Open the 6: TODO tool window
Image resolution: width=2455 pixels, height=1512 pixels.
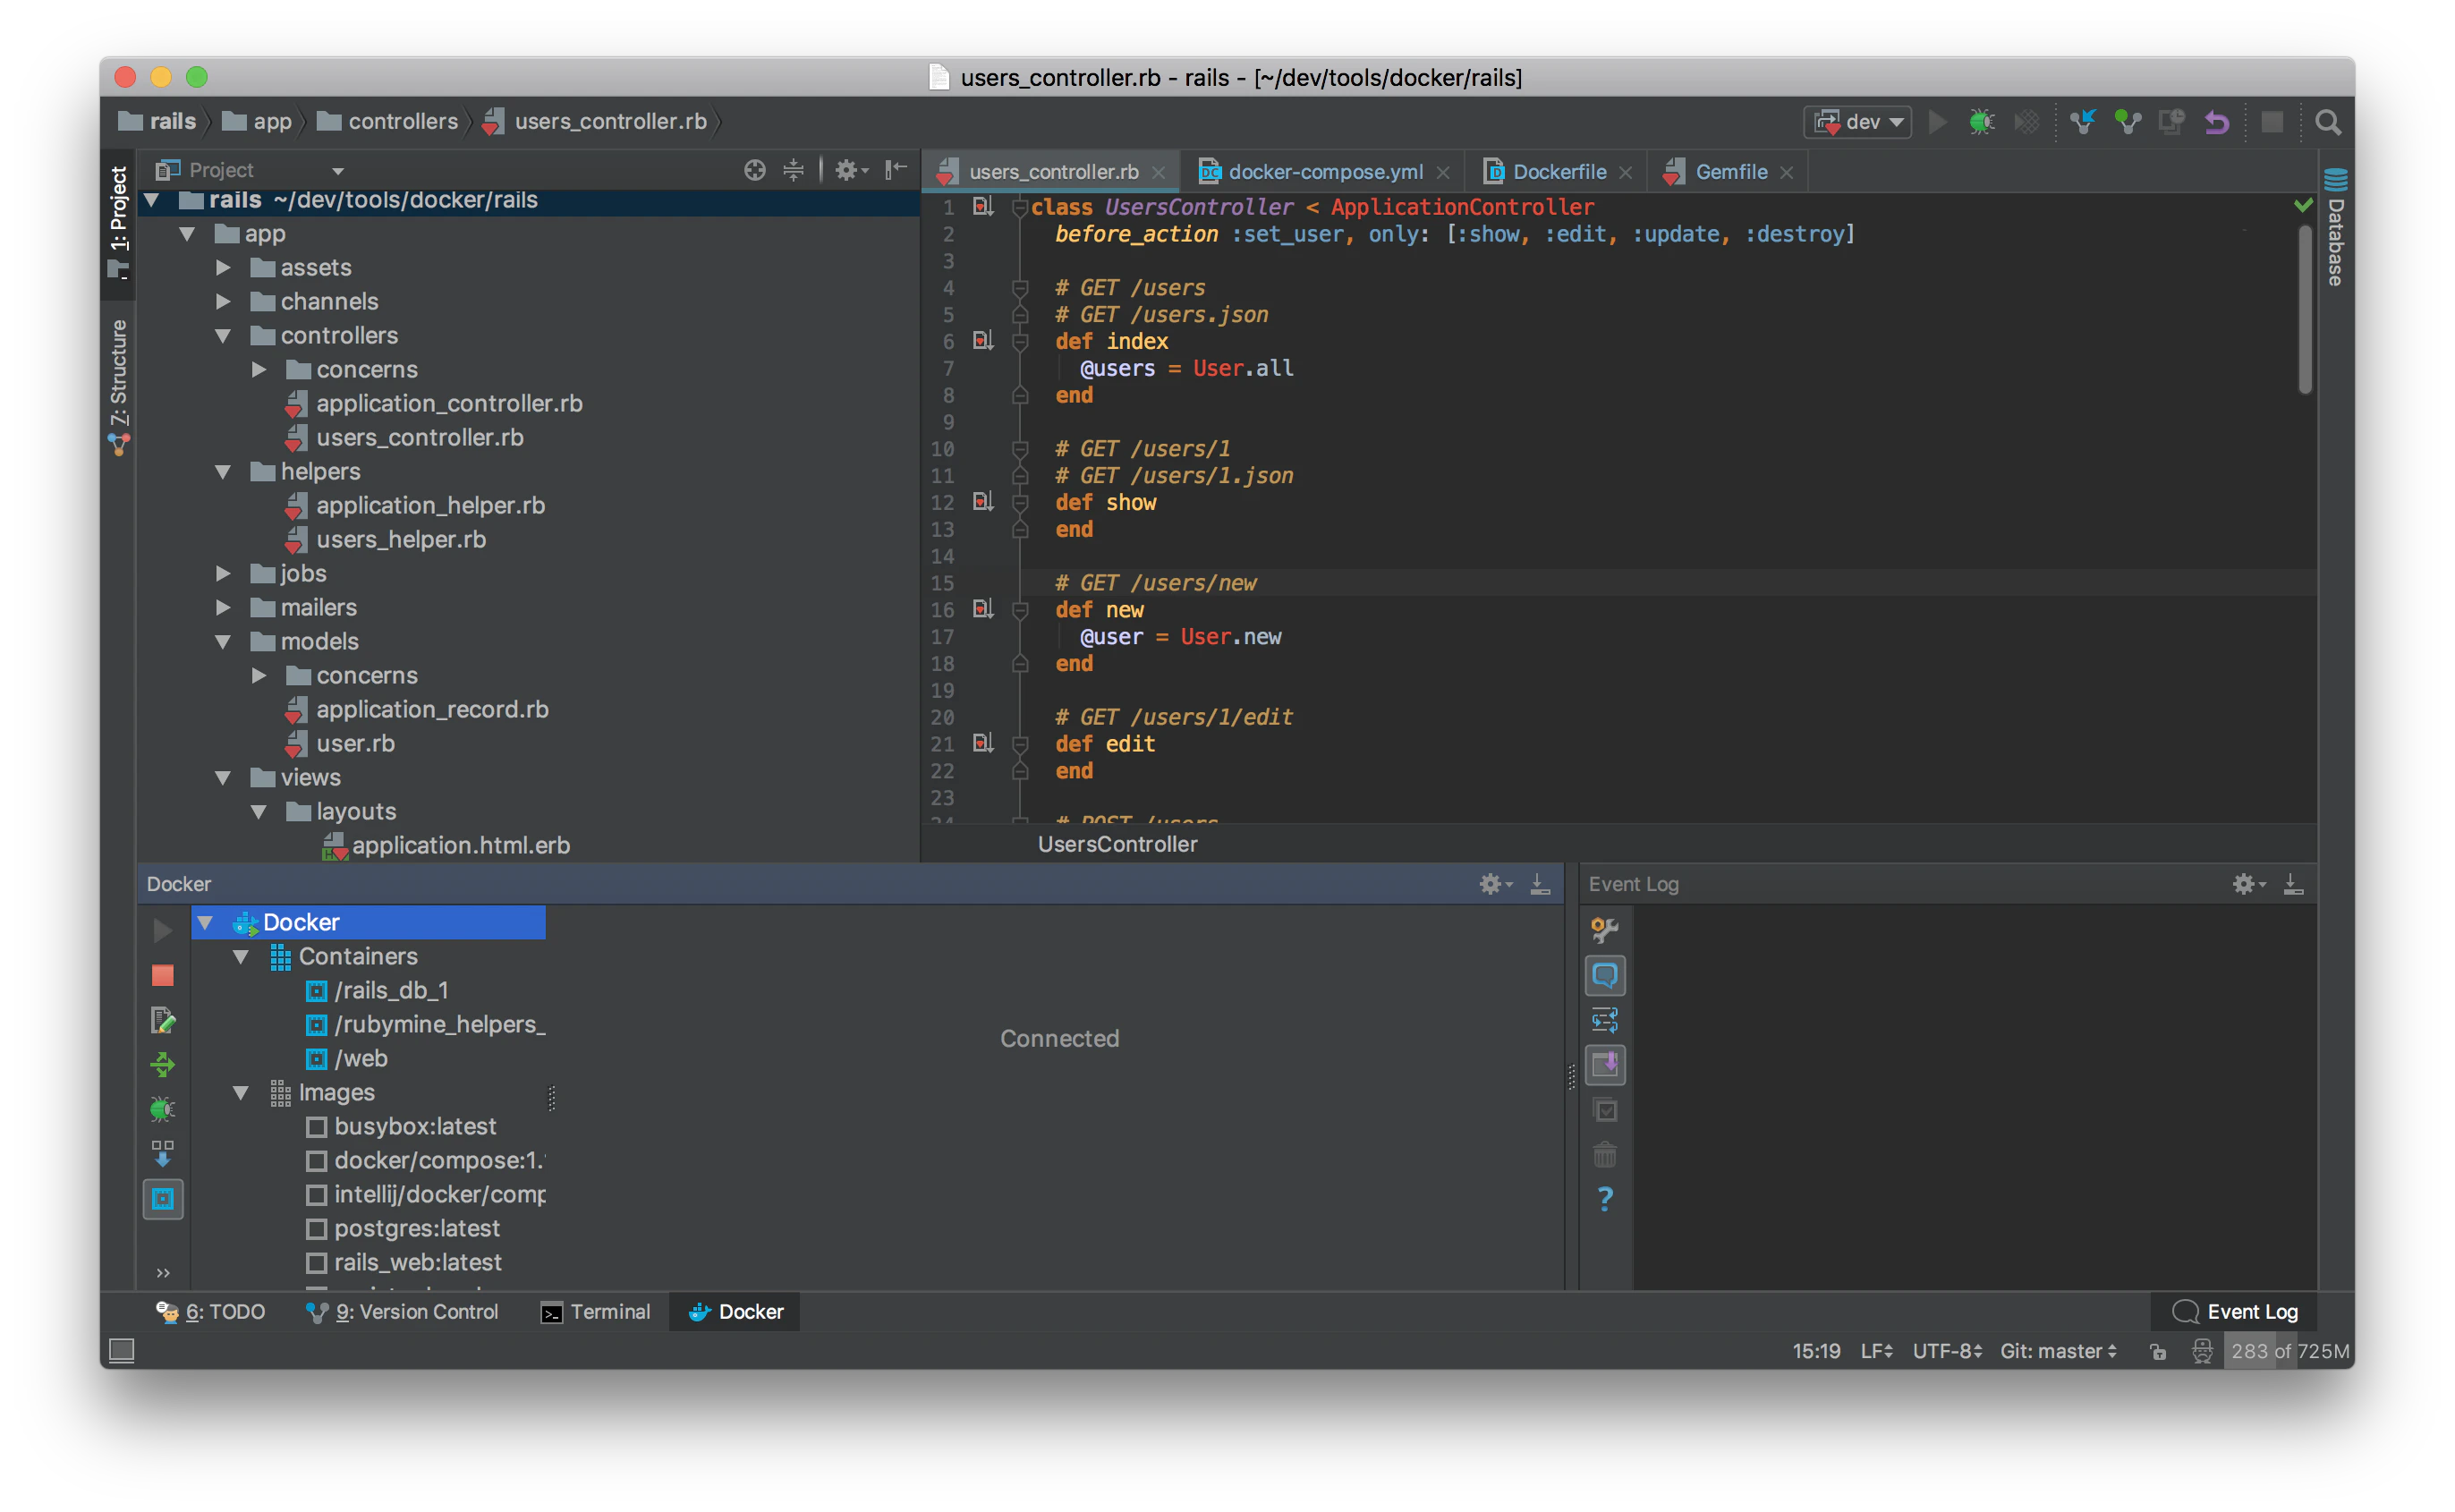[211, 1312]
